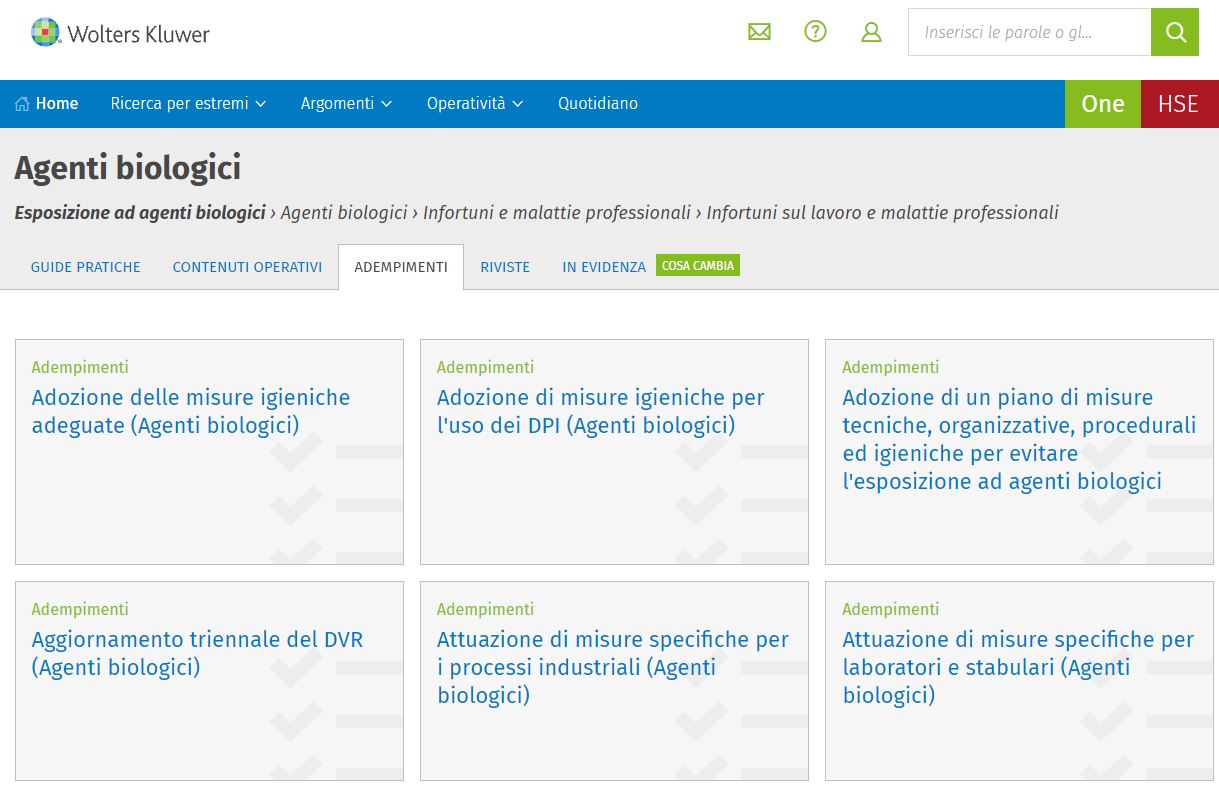The height and width of the screenshot is (786, 1219).
Task: Open Adozione di misure igieniche per DPI
Action: [x=600, y=411]
